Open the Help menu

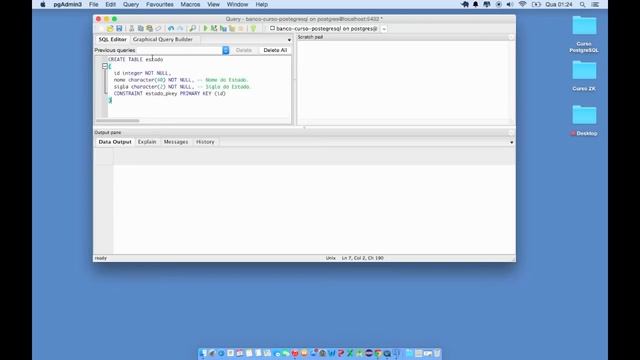click(262, 4)
